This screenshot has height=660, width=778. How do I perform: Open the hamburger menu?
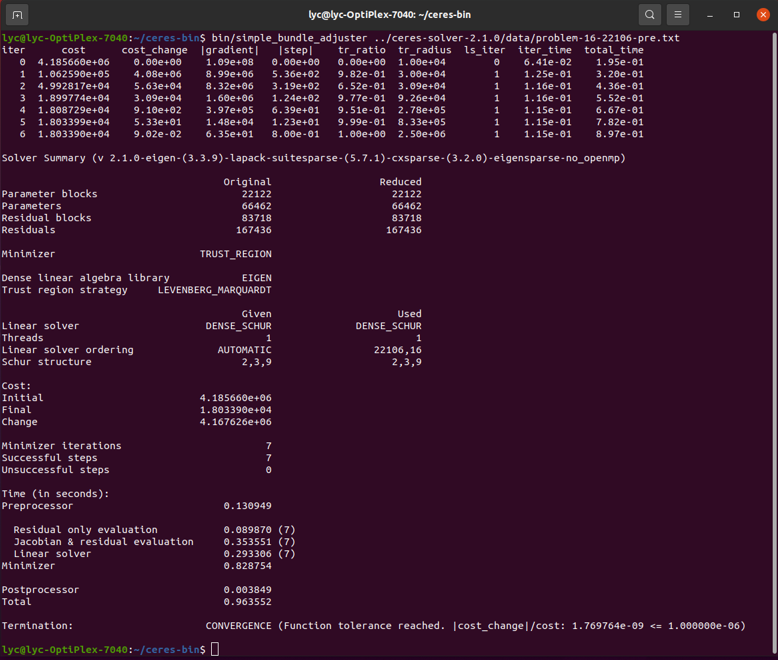coord(677,15)
